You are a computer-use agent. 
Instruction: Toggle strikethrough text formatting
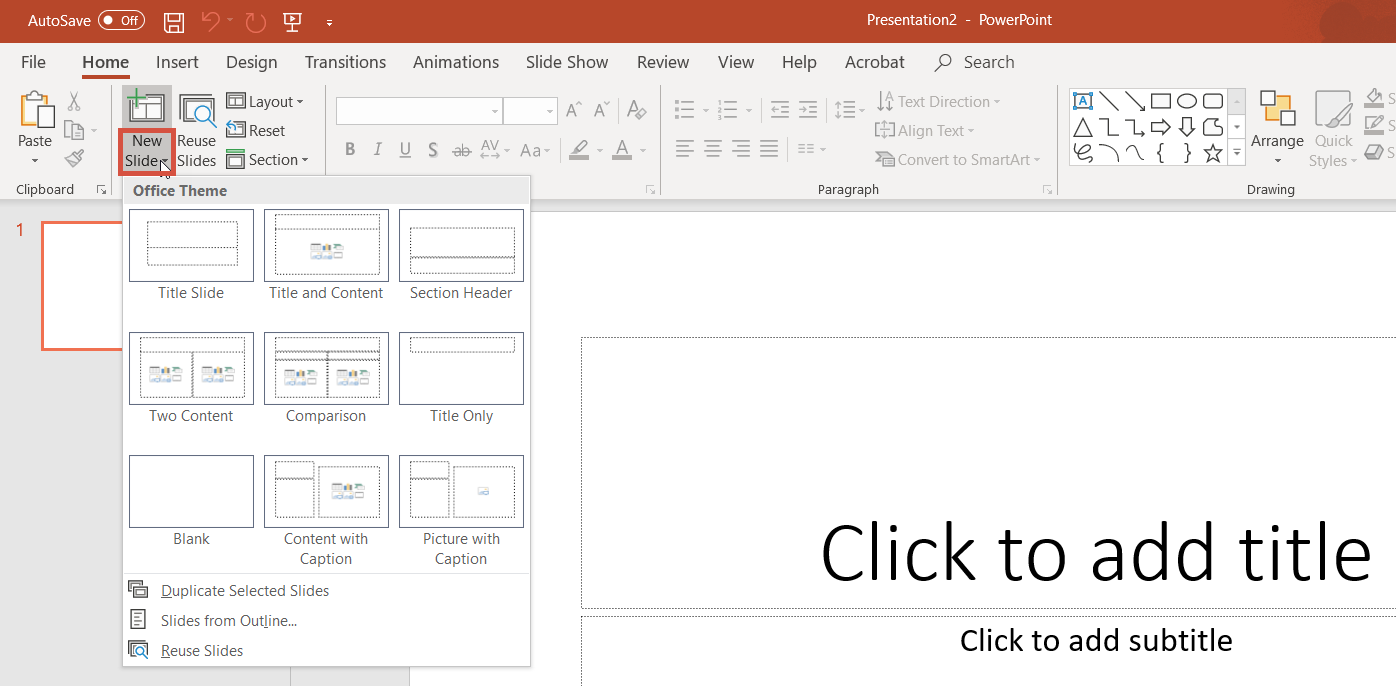(461, 150)
